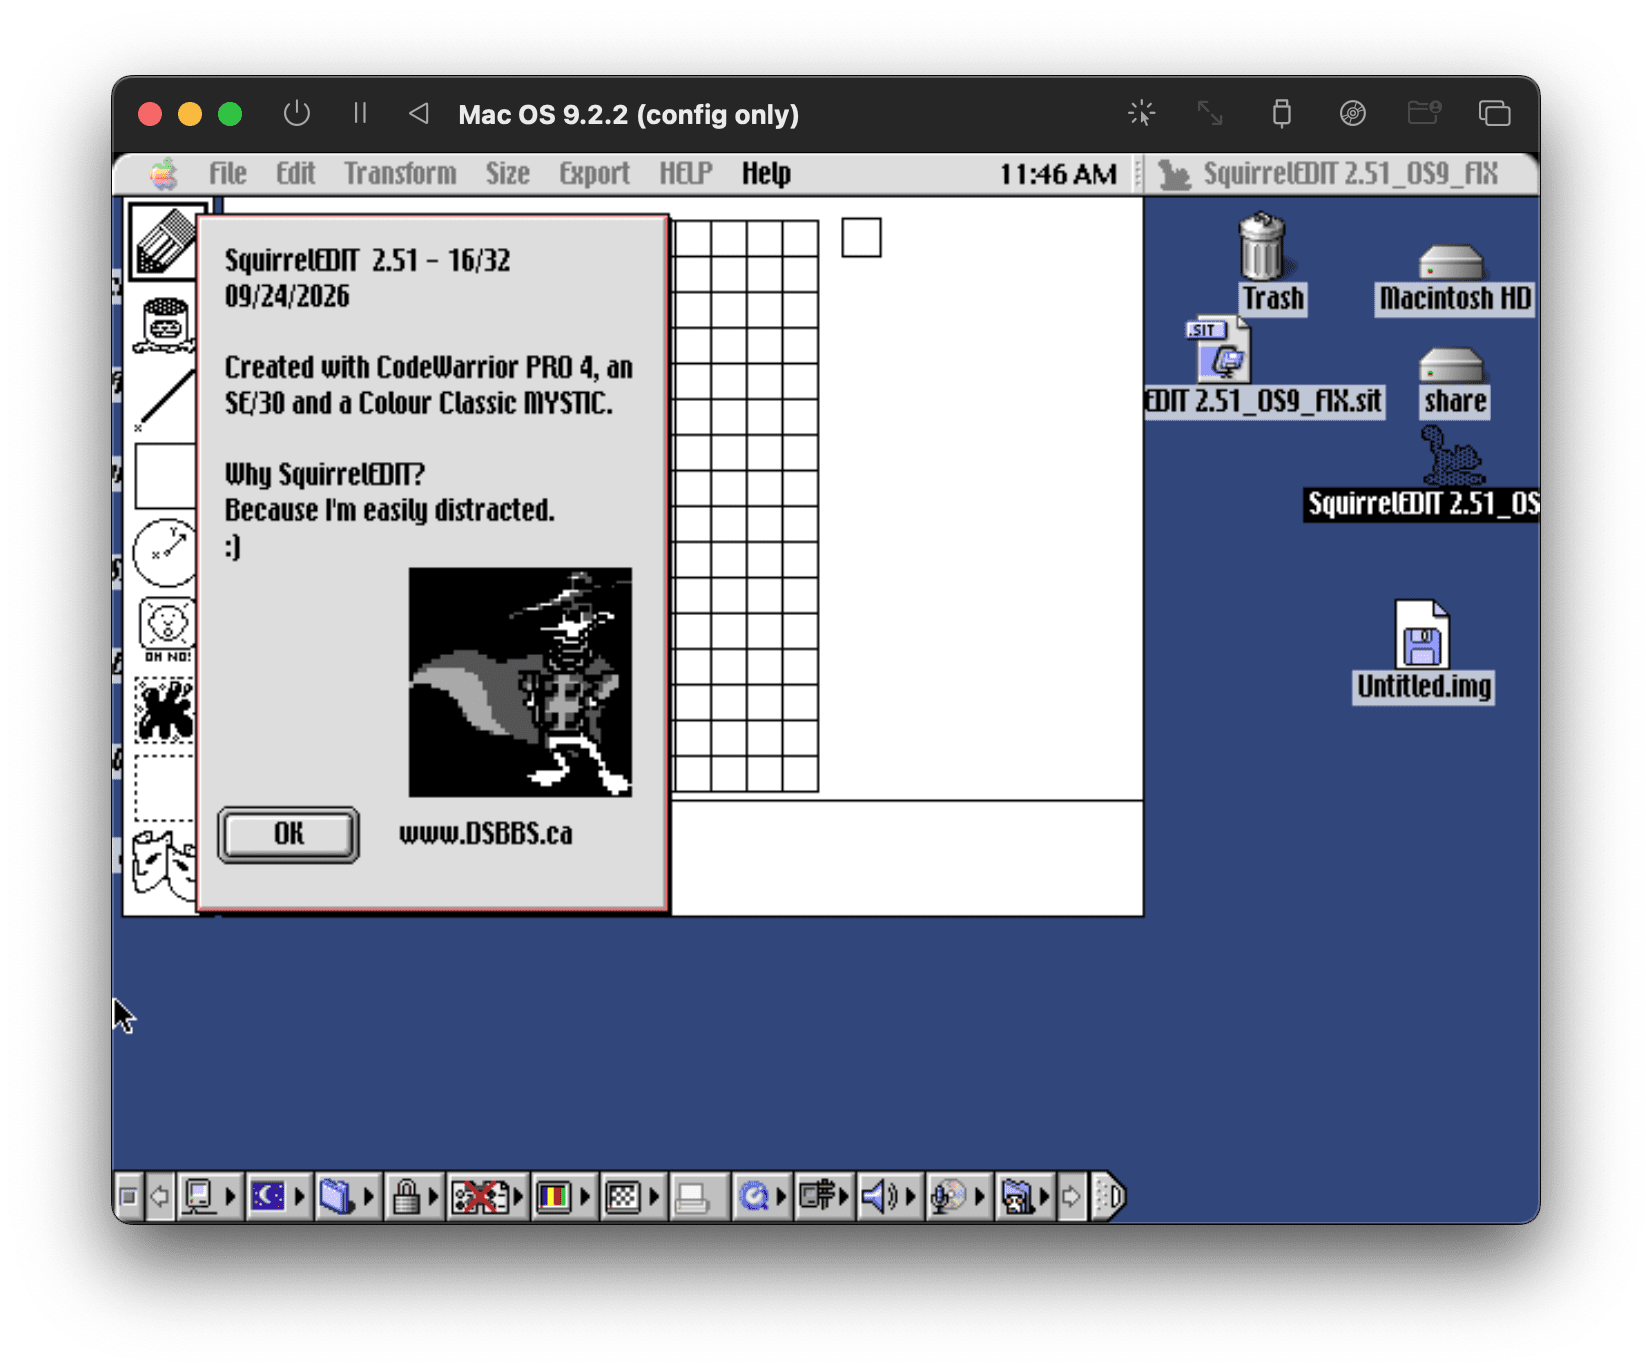Viewport: 1652px width, 1372px height.
Task: Click the Control Strip close box
Action: click(x=128, y=1196)
